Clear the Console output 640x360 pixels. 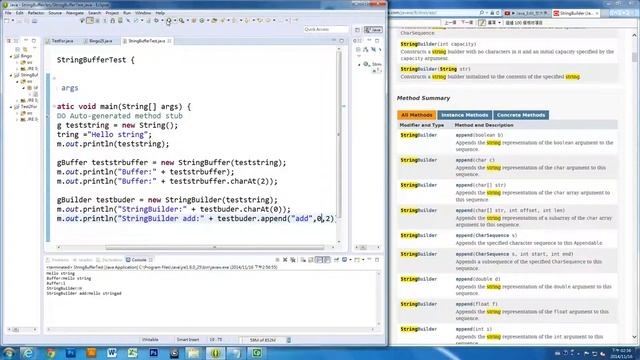point(303,260)
